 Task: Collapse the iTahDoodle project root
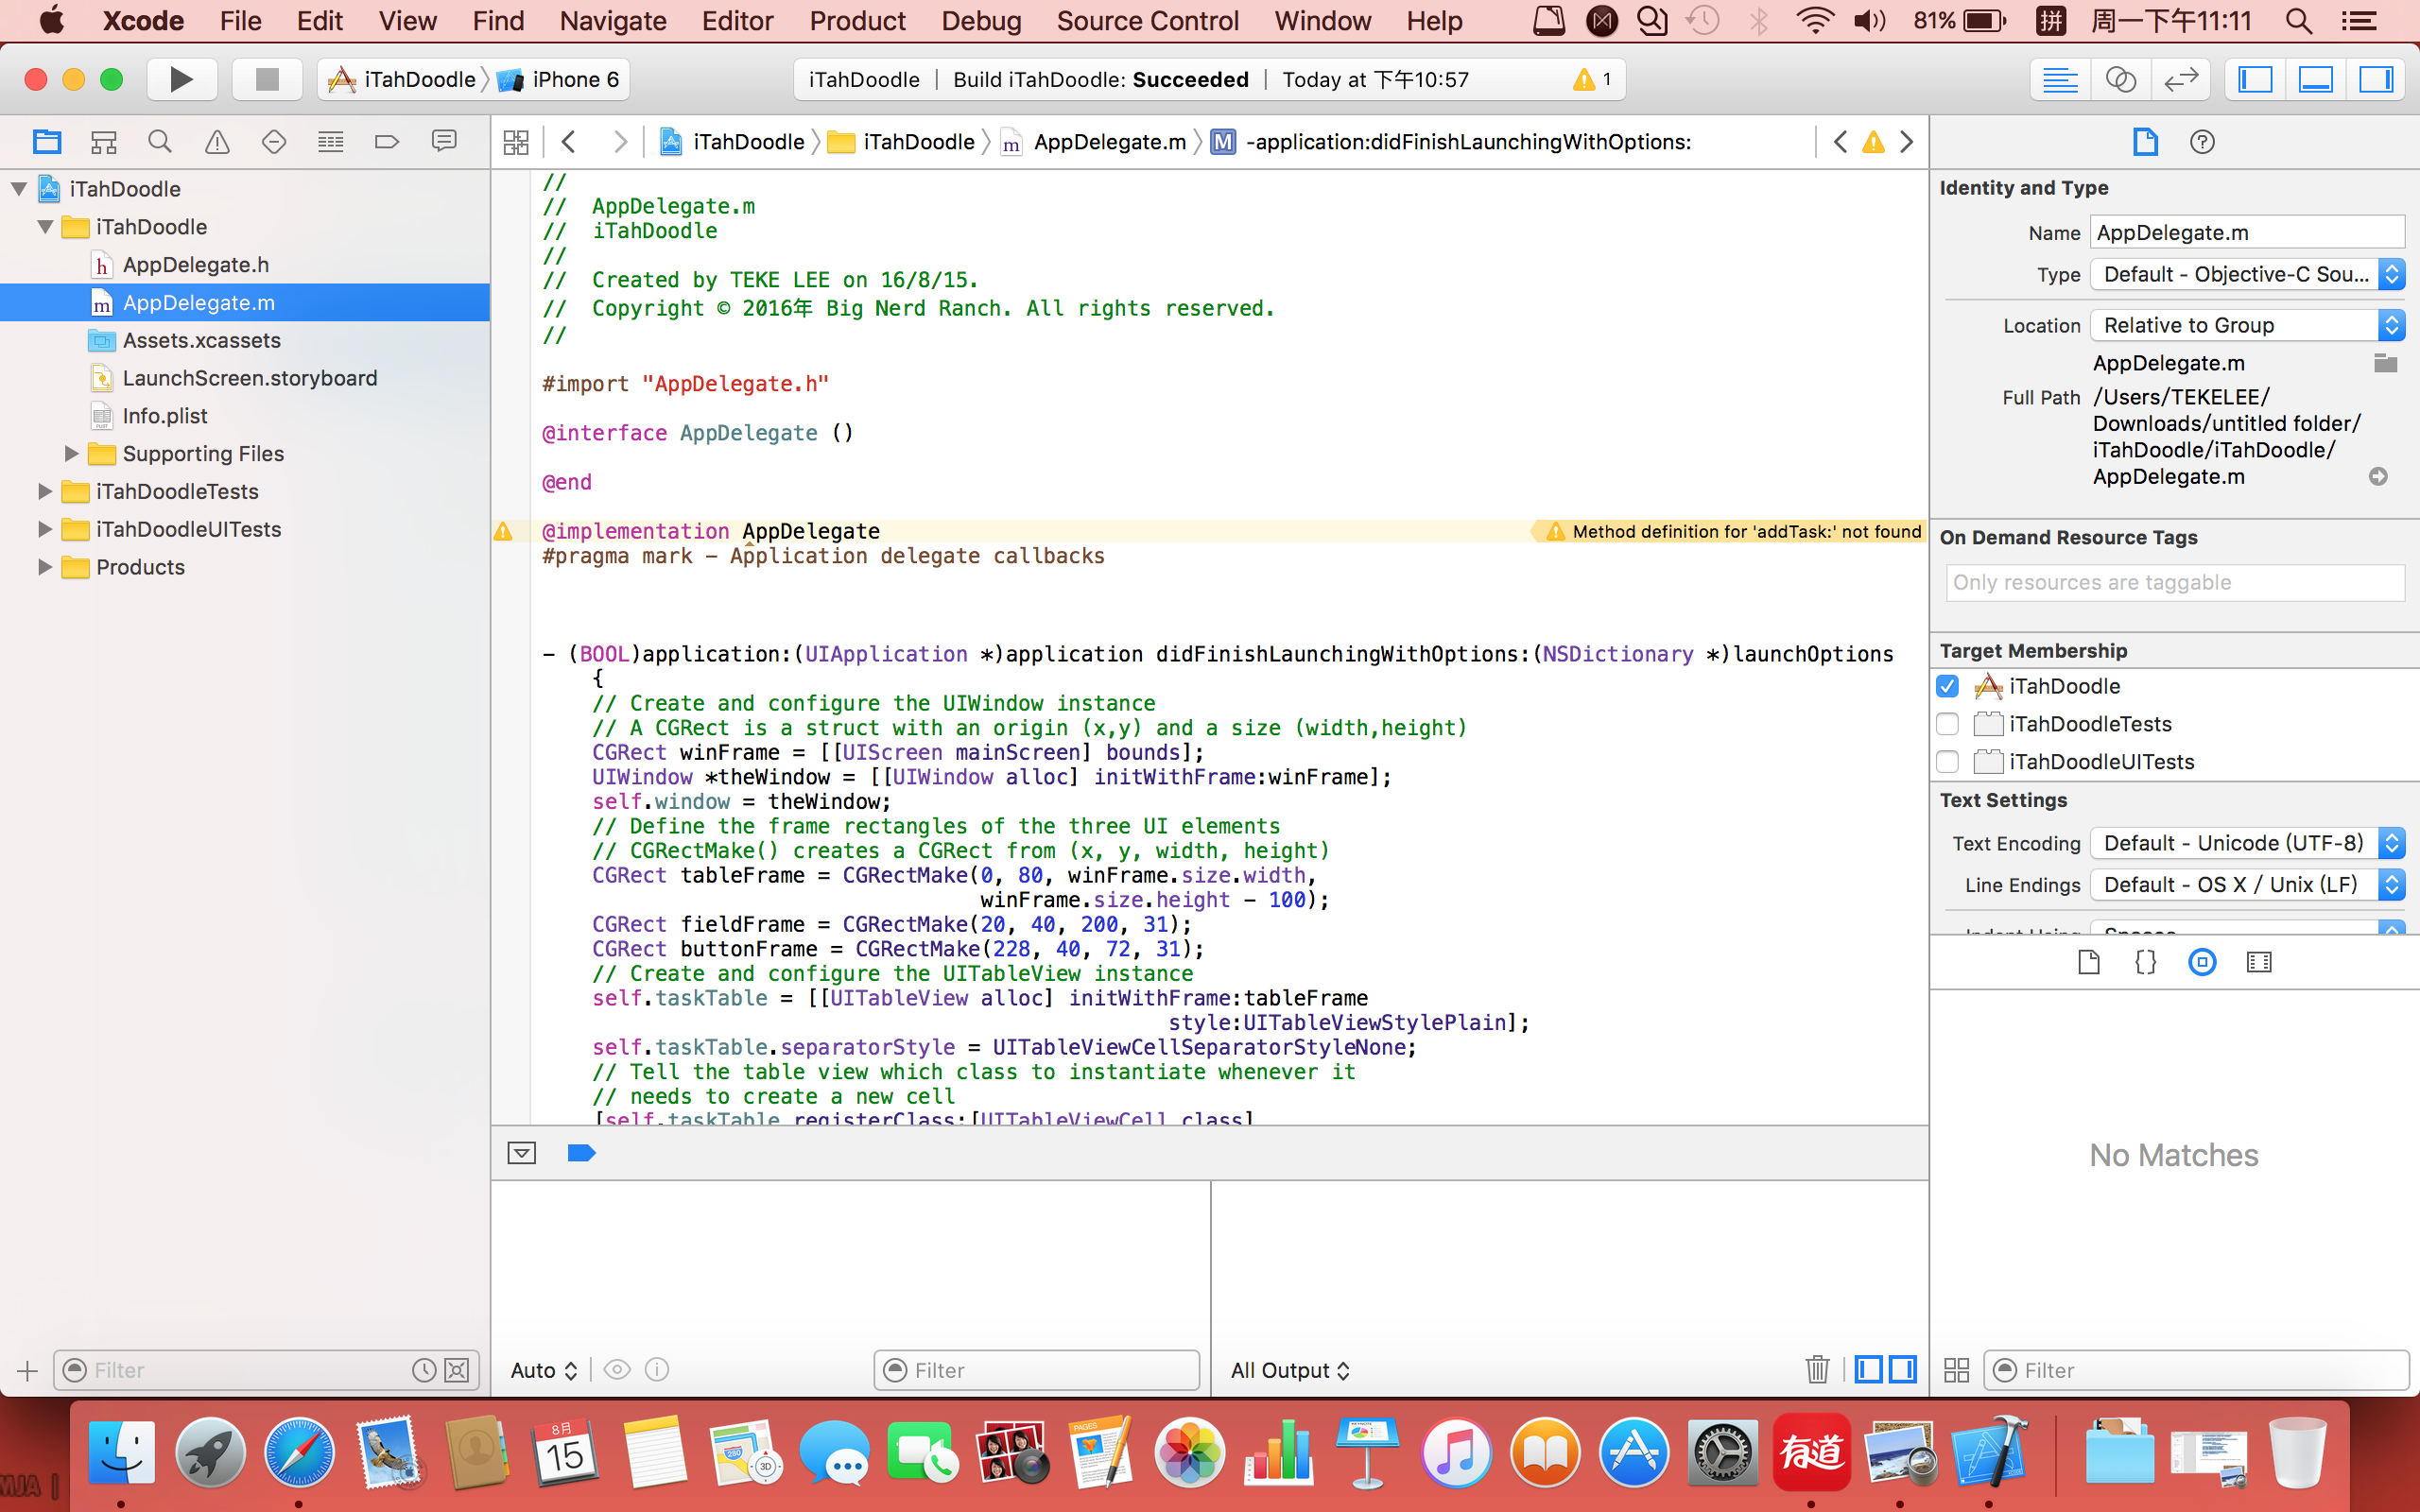pos(19,189)
